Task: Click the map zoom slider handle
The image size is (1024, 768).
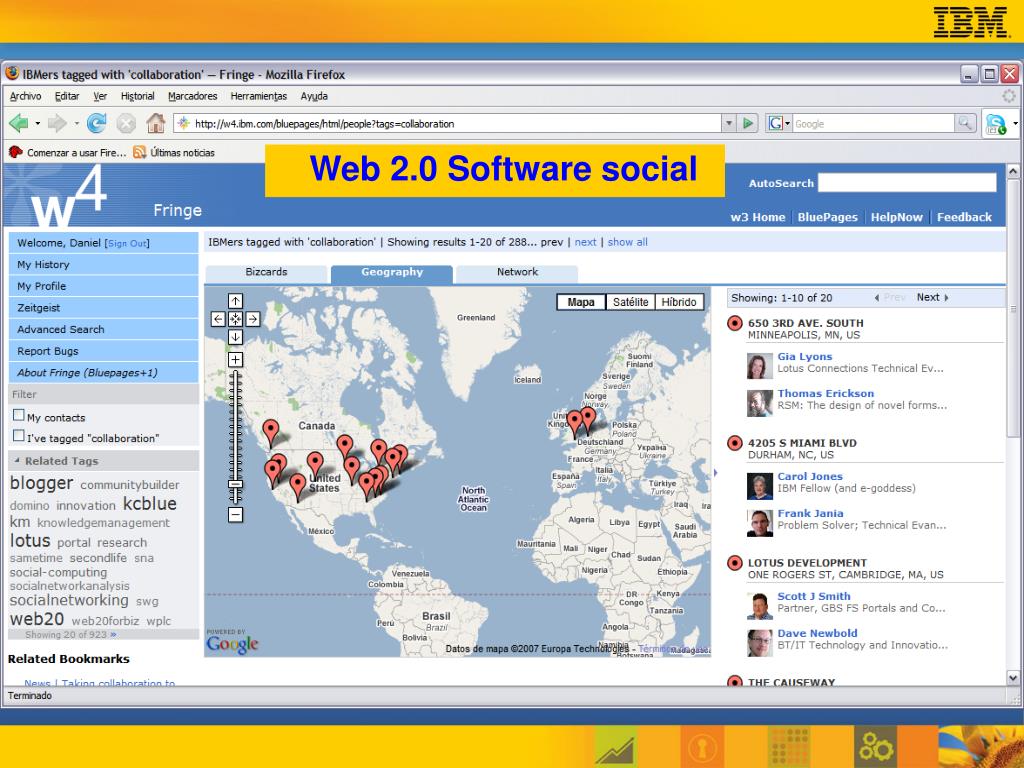Action: click(x=236, y=484)
